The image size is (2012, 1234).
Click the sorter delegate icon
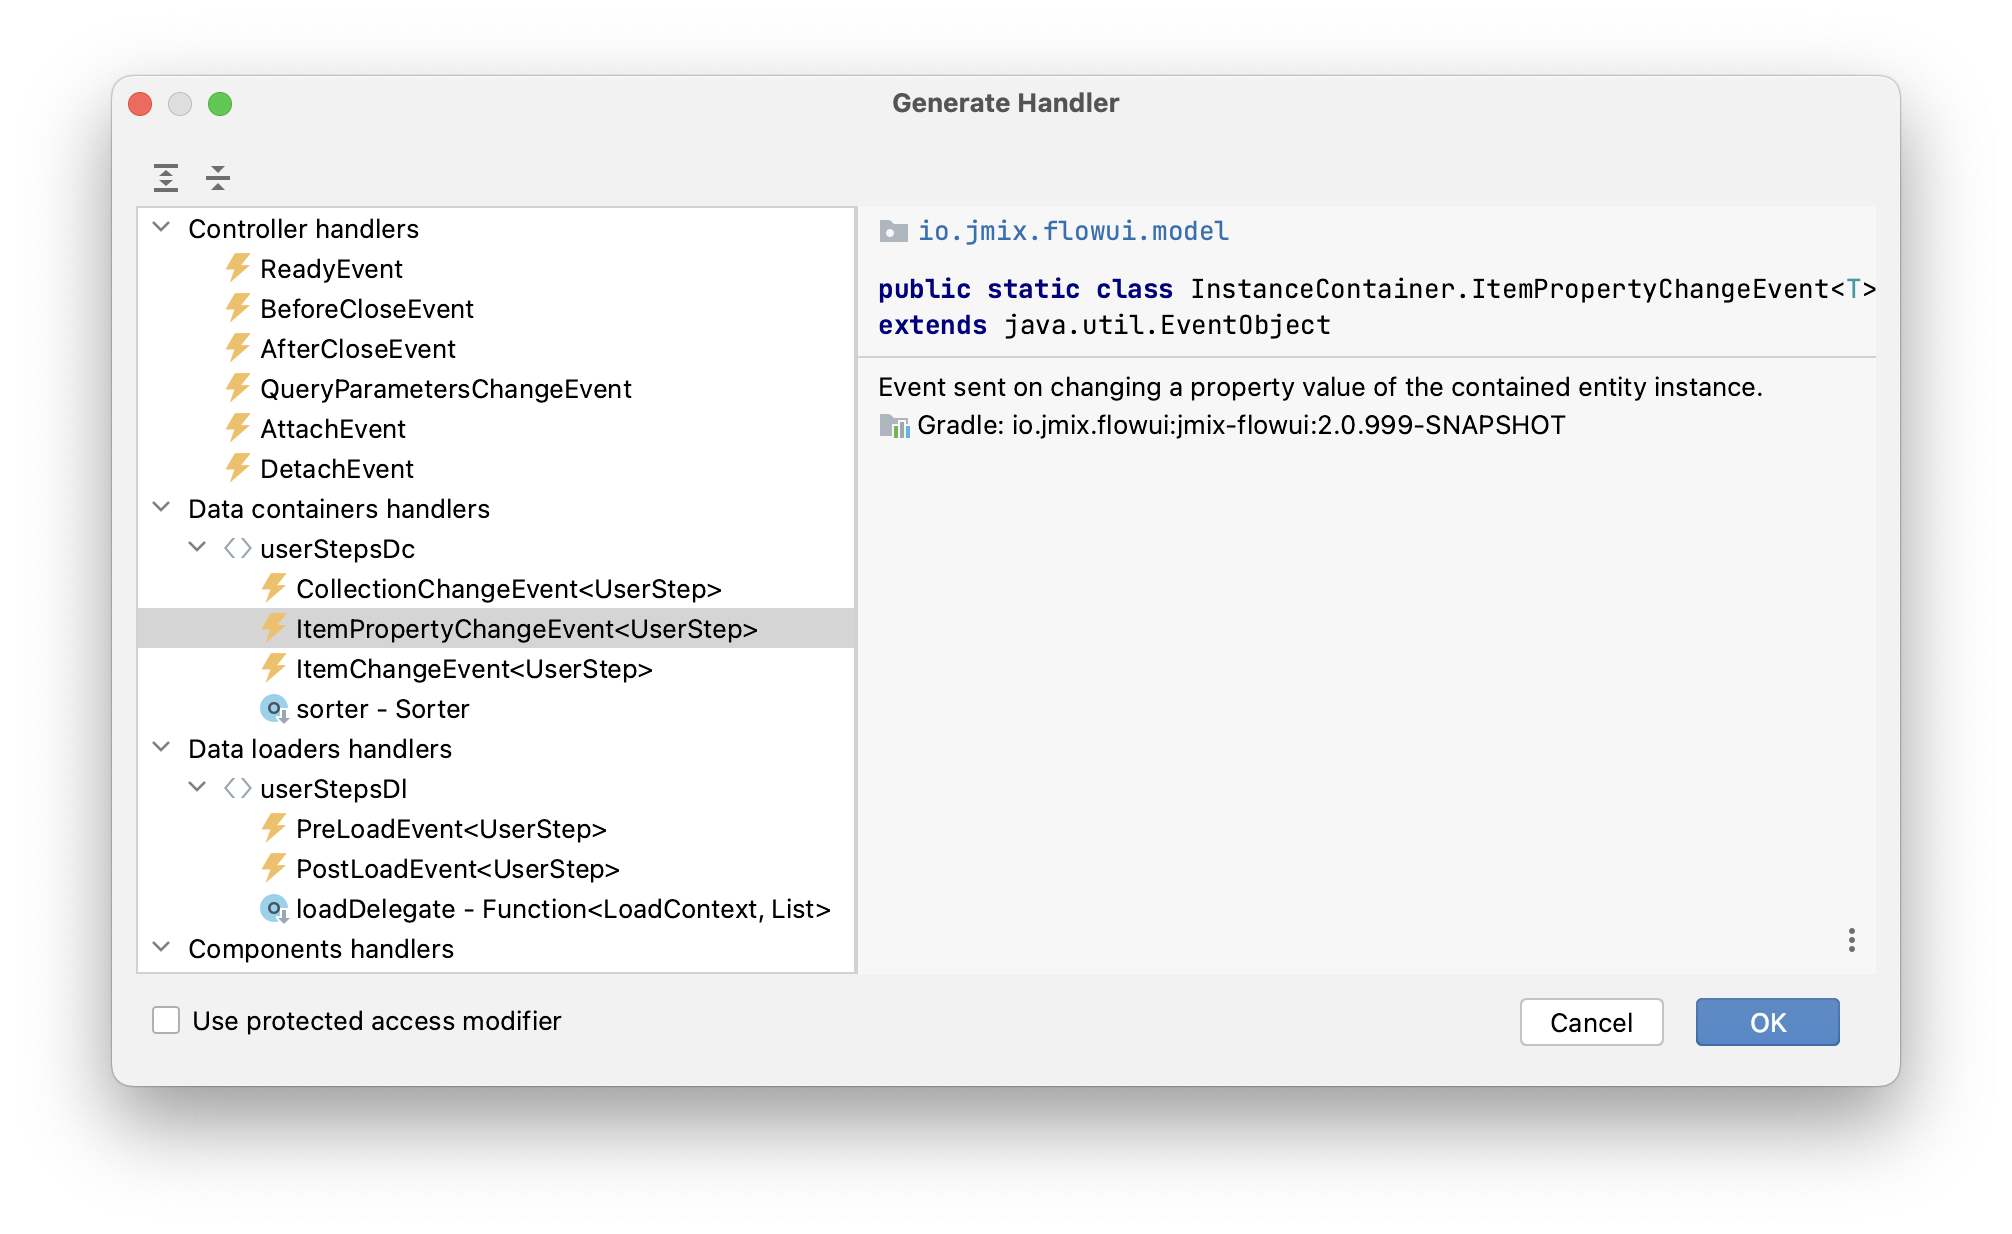click(273, 709)
